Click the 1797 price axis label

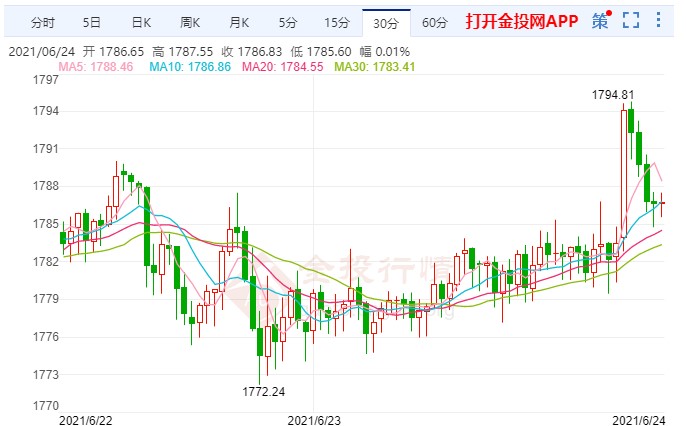[x=46, y=80]
